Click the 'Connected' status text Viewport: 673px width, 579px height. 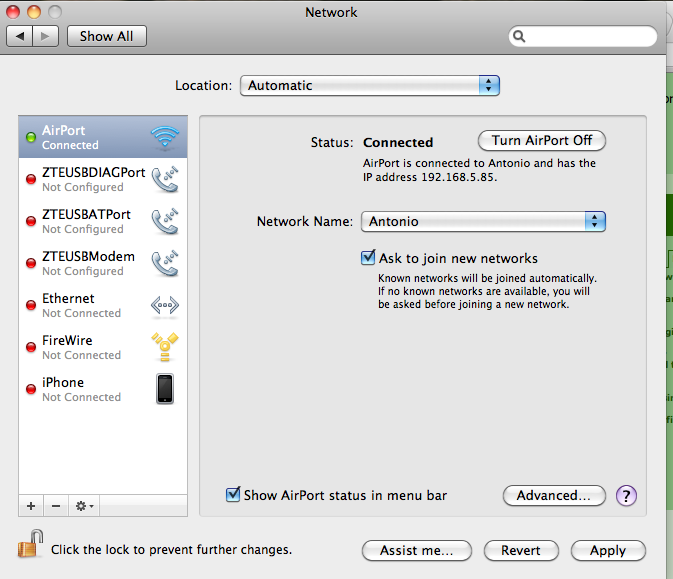click(x=398, y=142)
